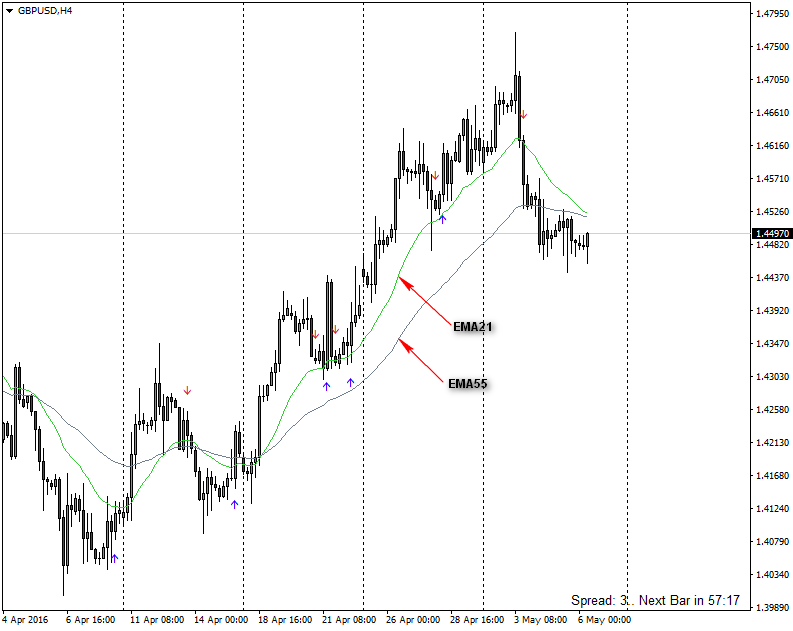Select the EMA21 text label

pos(472,327)
